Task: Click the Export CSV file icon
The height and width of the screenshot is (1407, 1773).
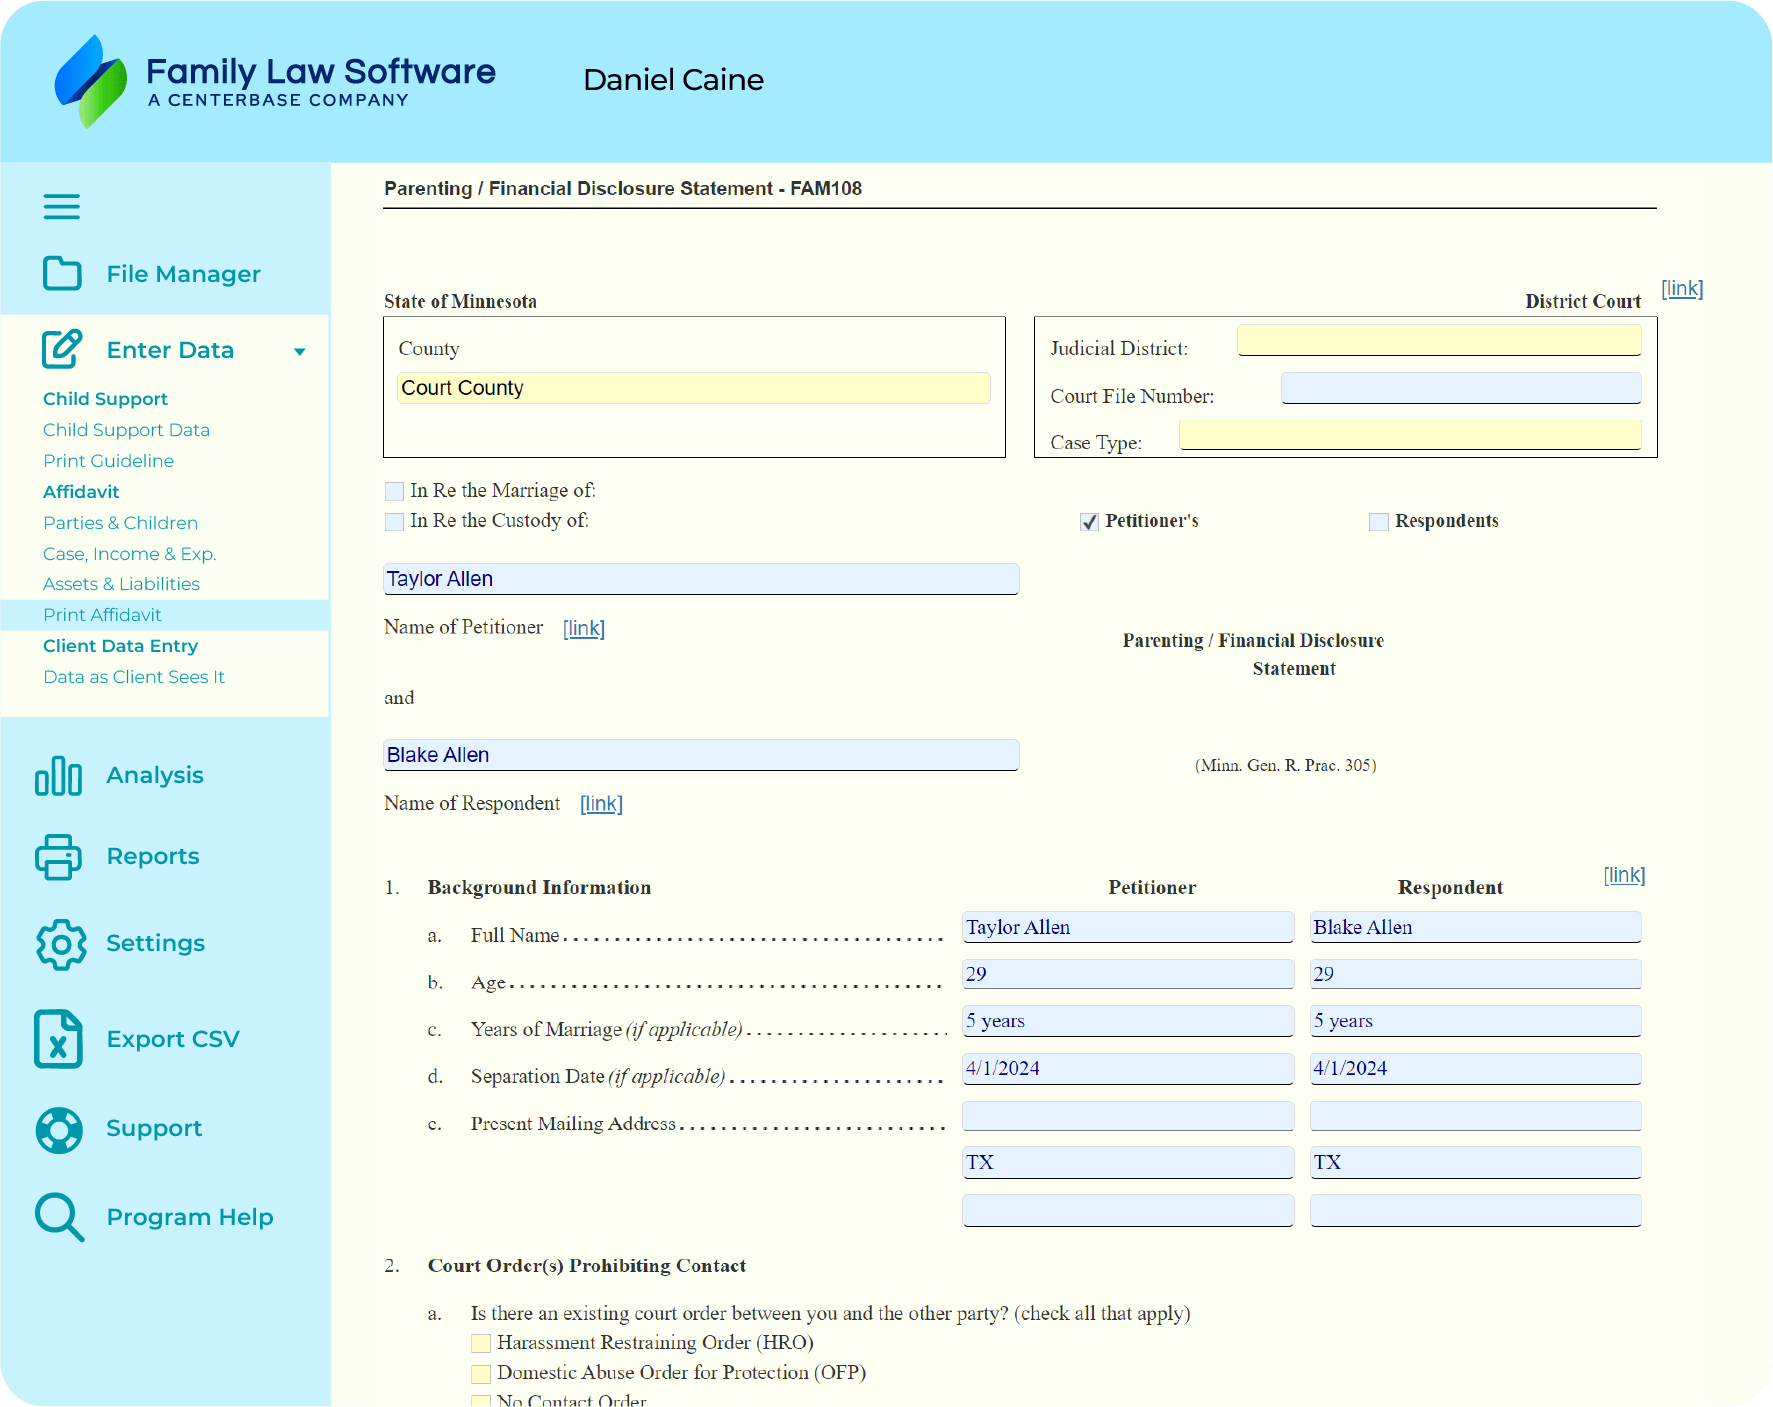Action: [59, 1039]
